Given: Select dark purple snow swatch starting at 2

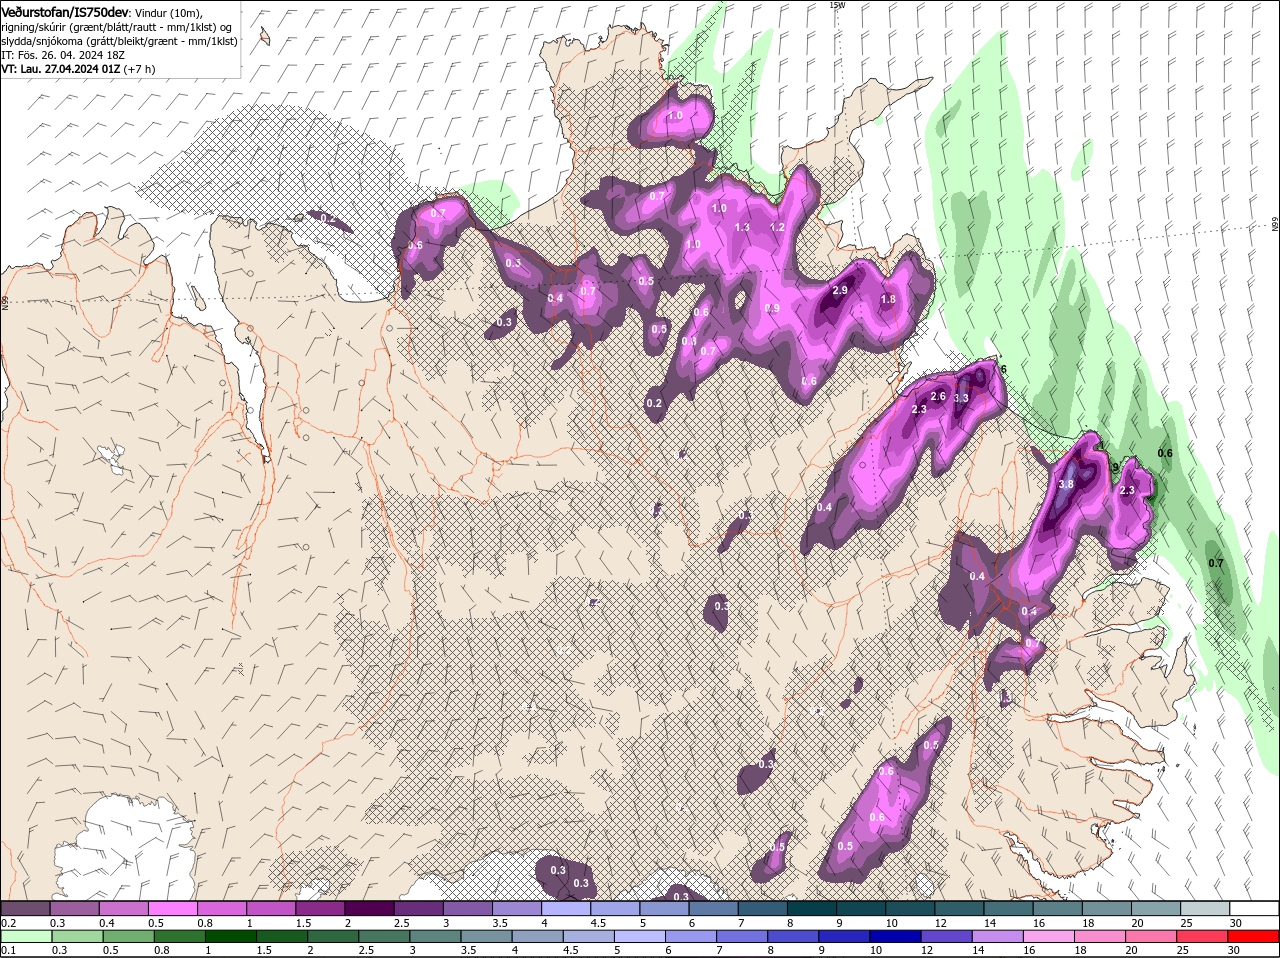Looking at the screenshot, I should (370, 908).
